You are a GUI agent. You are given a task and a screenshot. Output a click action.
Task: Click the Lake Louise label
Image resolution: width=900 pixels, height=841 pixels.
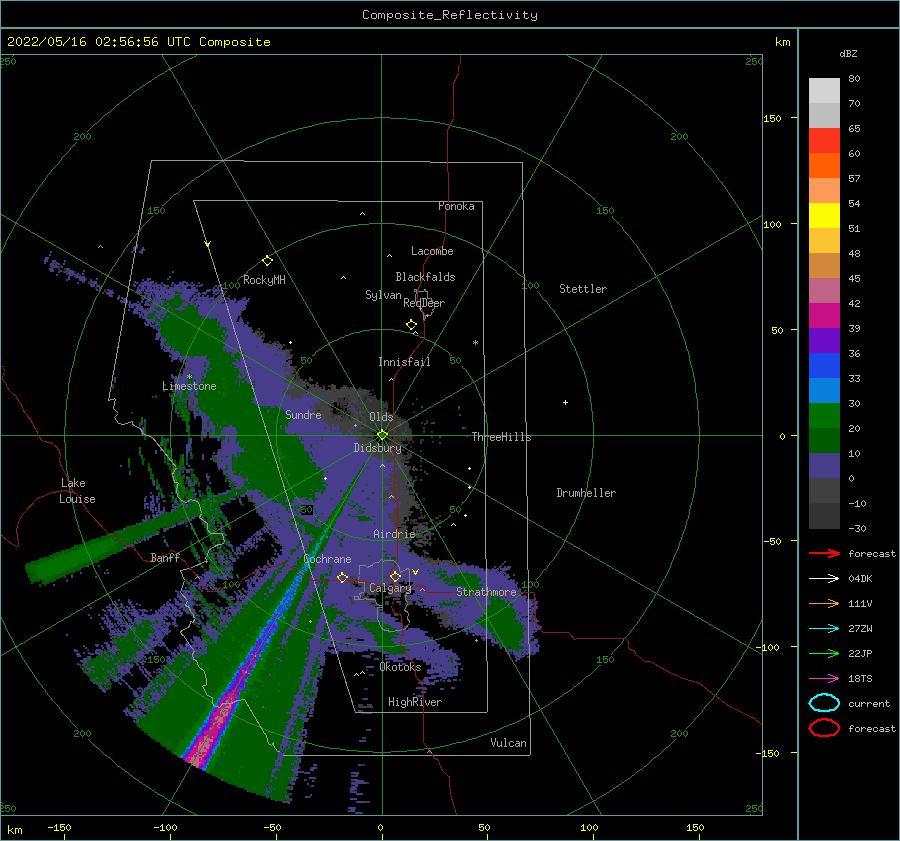(78, 491)
